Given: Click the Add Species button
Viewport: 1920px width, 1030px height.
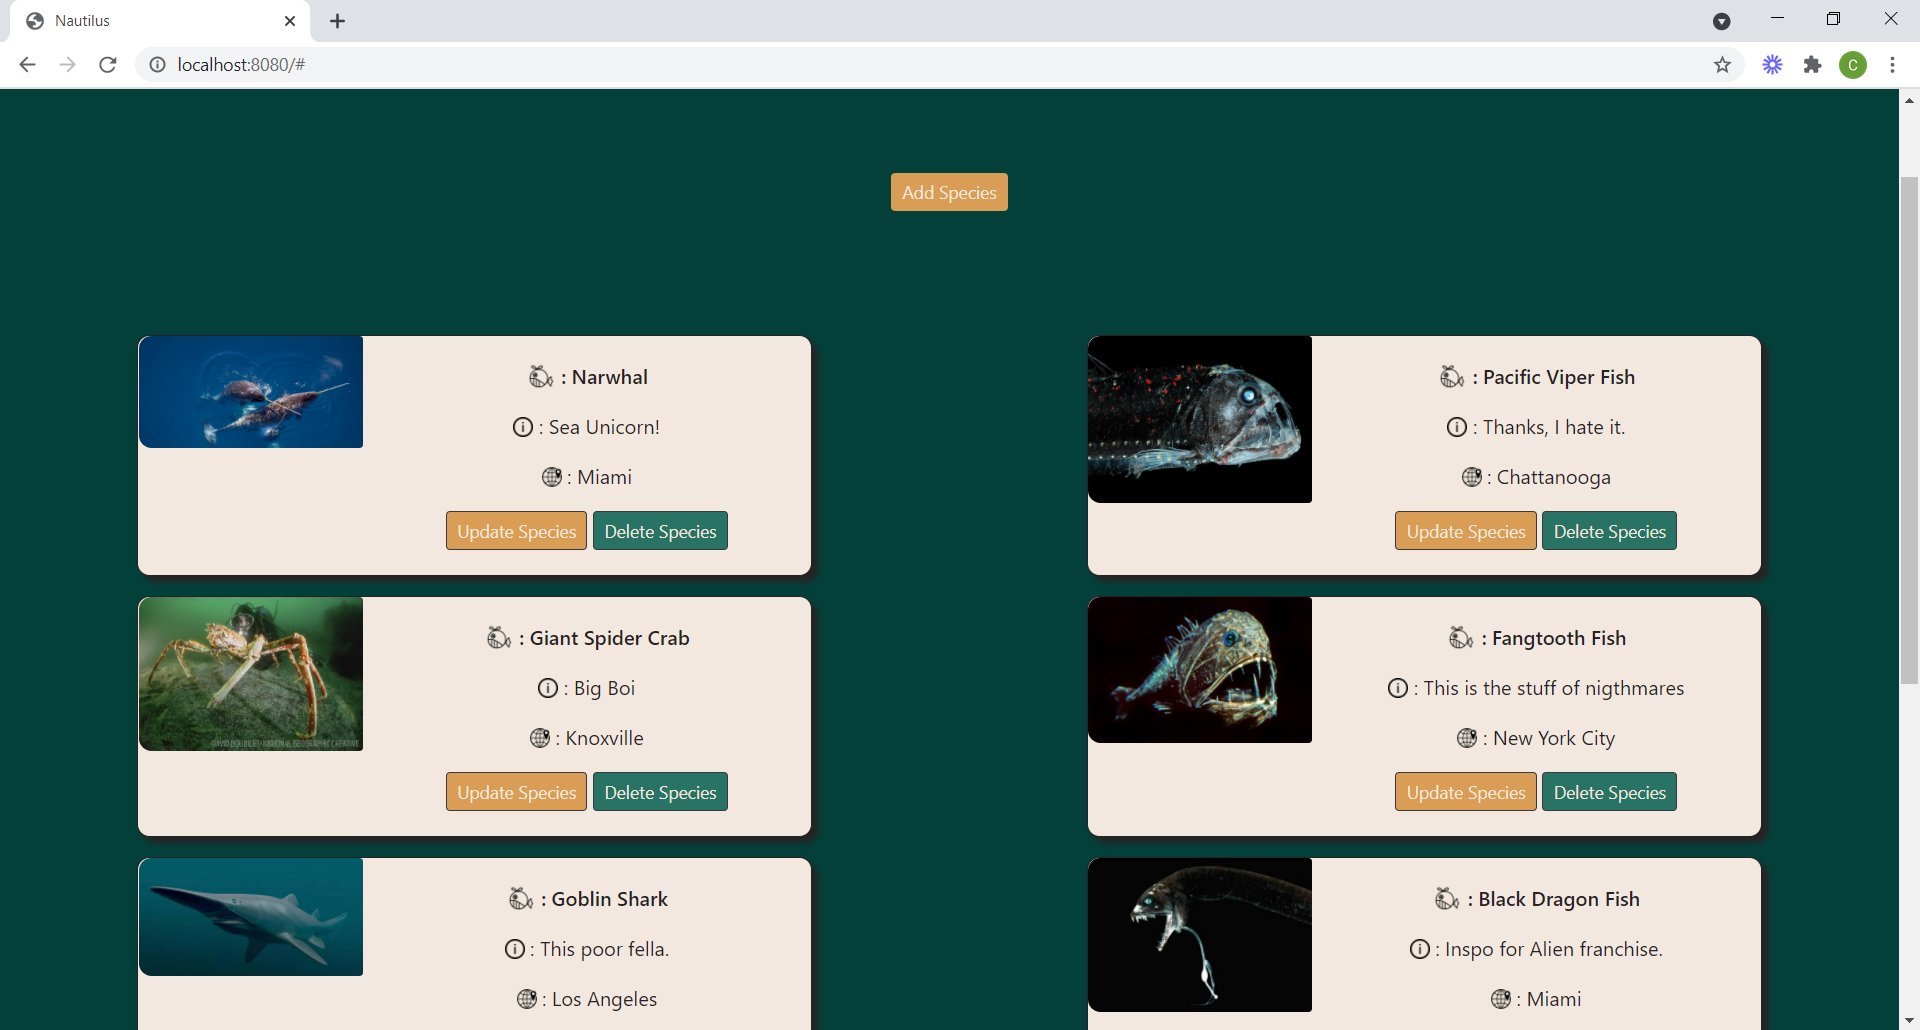Looking at the screenshot, I should click(948, 191).
